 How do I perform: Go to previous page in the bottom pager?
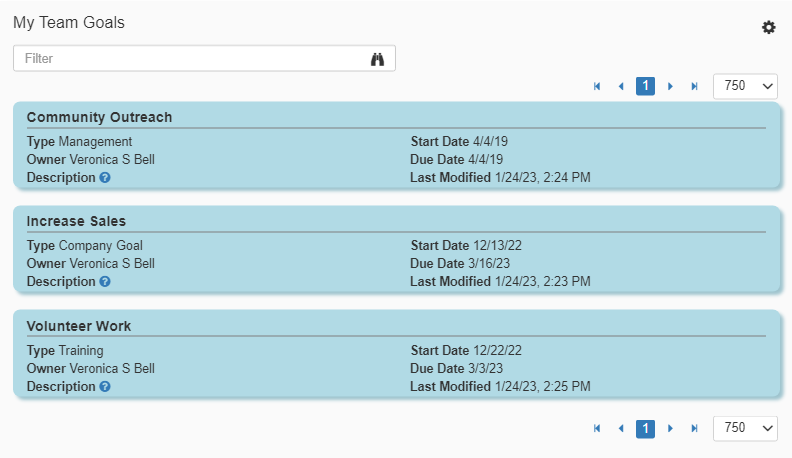pyautogui.click(x=621, y=428)
